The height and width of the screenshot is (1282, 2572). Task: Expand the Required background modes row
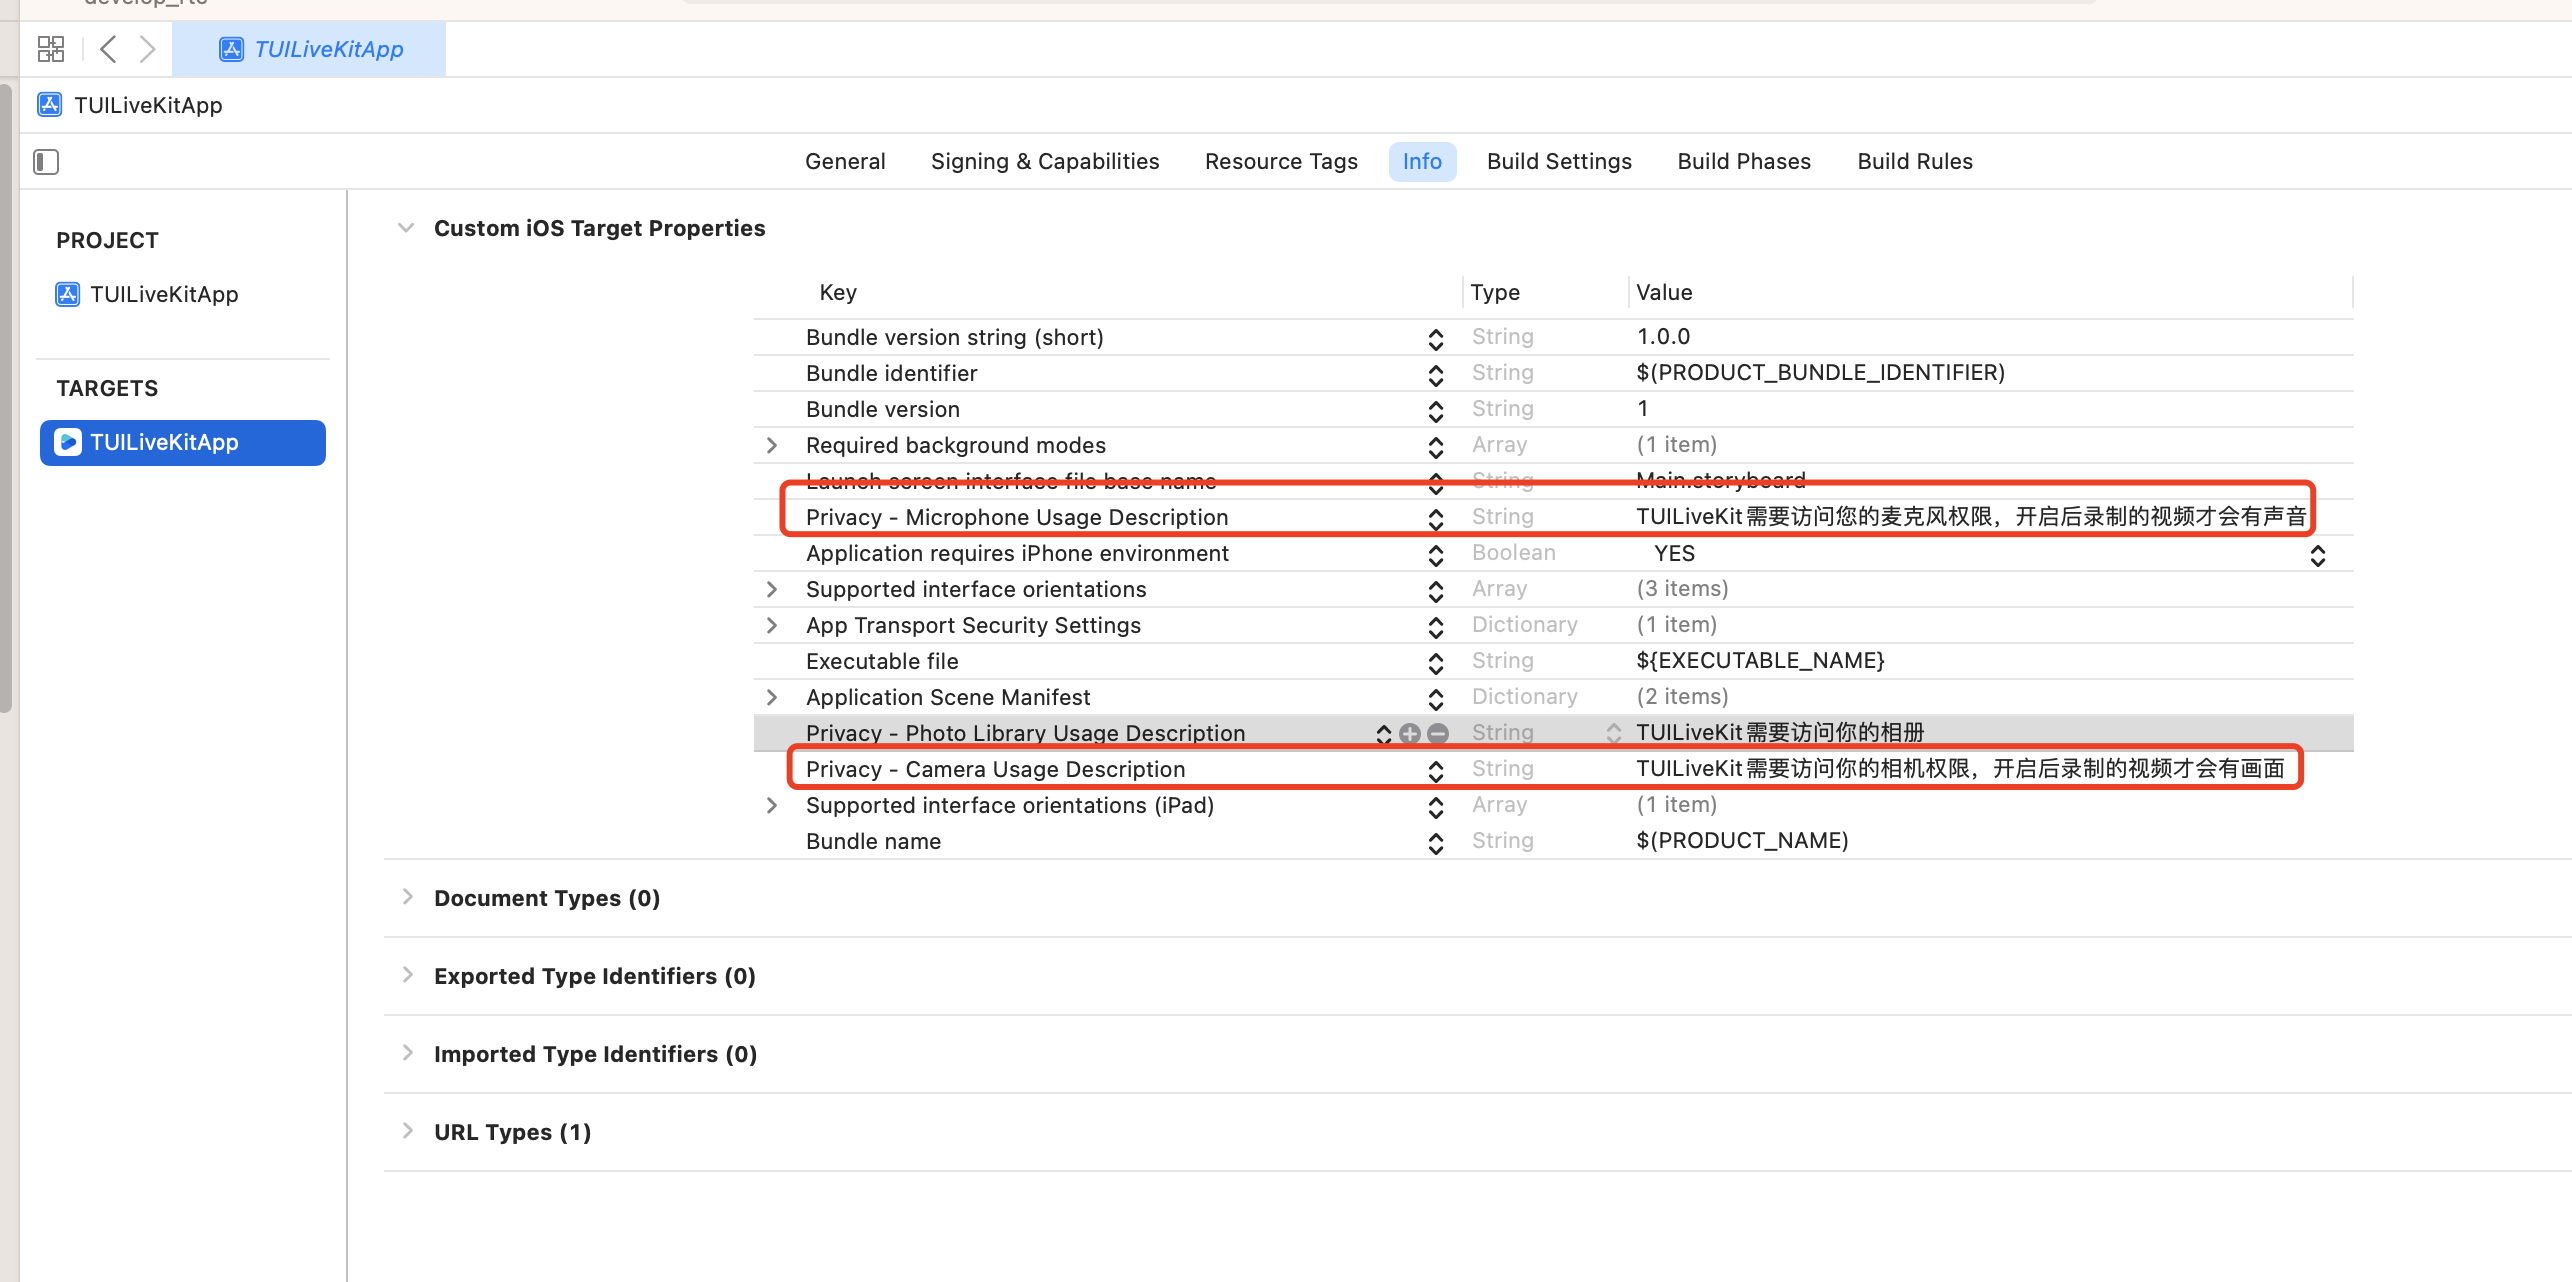(x=771, y=445)
